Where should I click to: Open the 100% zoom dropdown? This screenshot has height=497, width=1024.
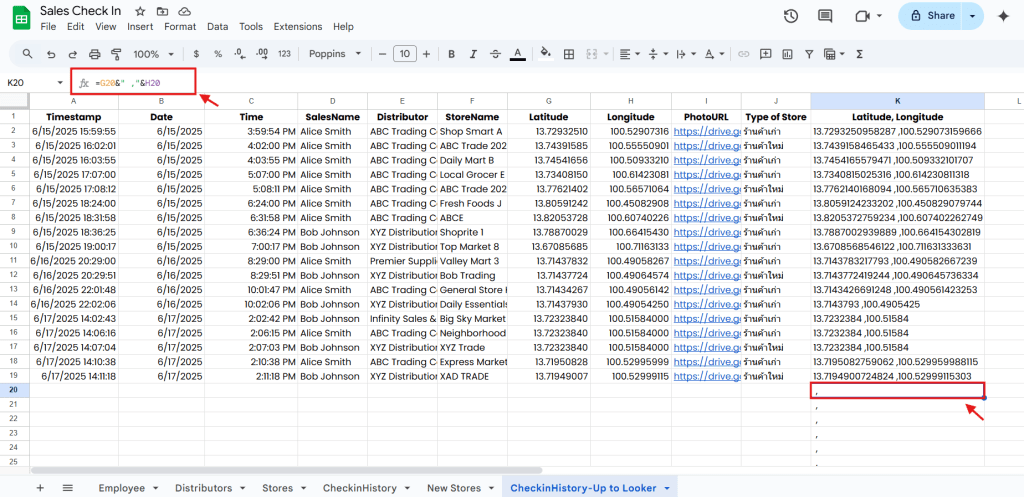click(153, 54)
